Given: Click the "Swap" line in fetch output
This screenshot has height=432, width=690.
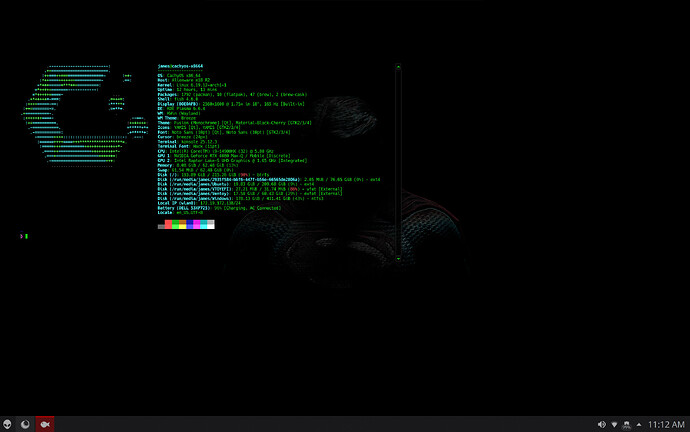Looking at the screenshot, I should (195, 170).
